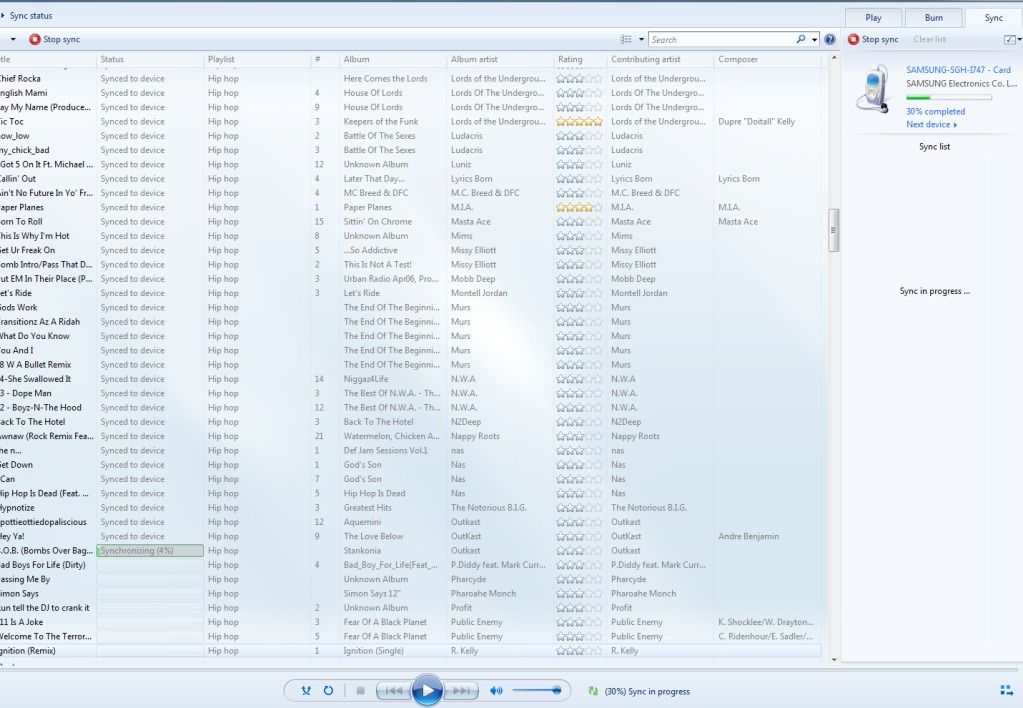Open the dropdown arrow left of Stop sync
Screen dimensions: 1023x708
click(12, 39)
